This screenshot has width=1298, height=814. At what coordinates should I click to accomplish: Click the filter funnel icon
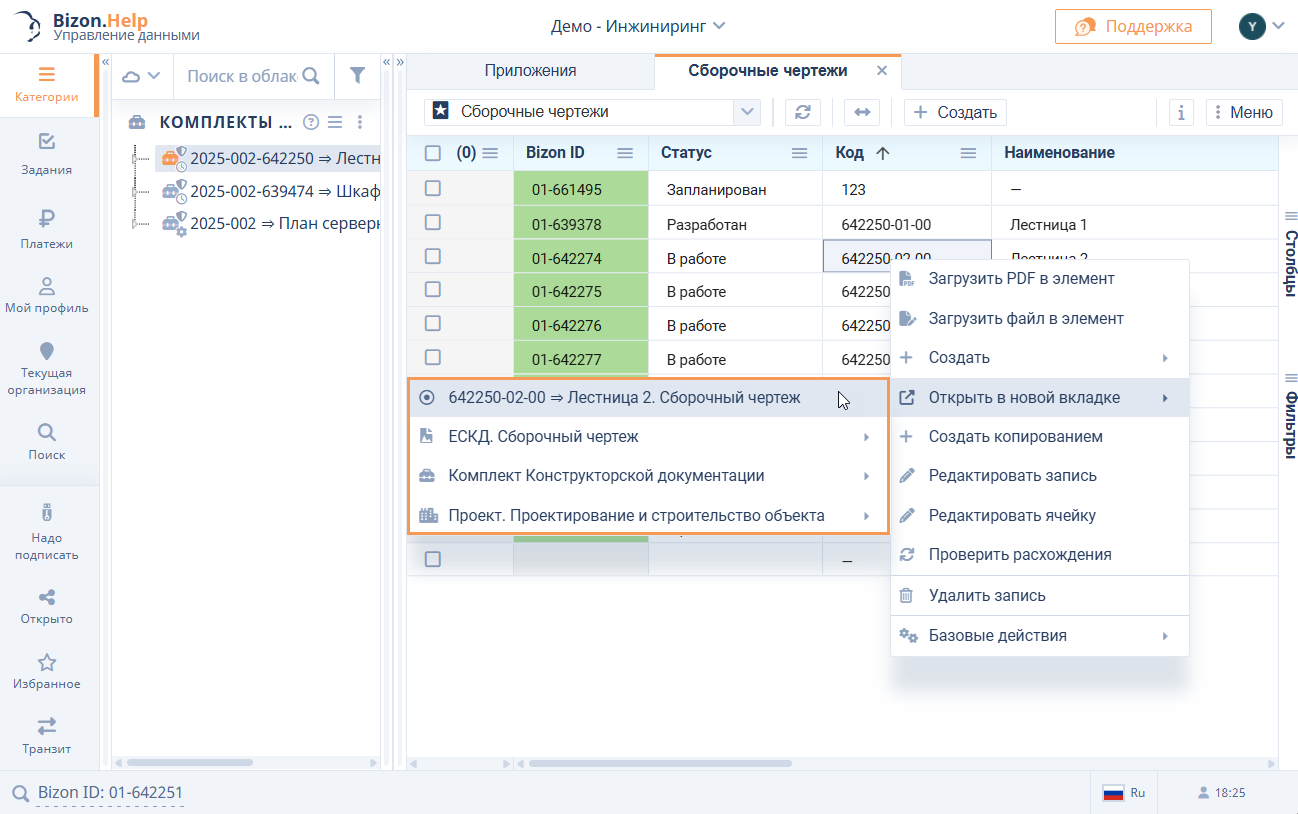[x=357, y=75]
